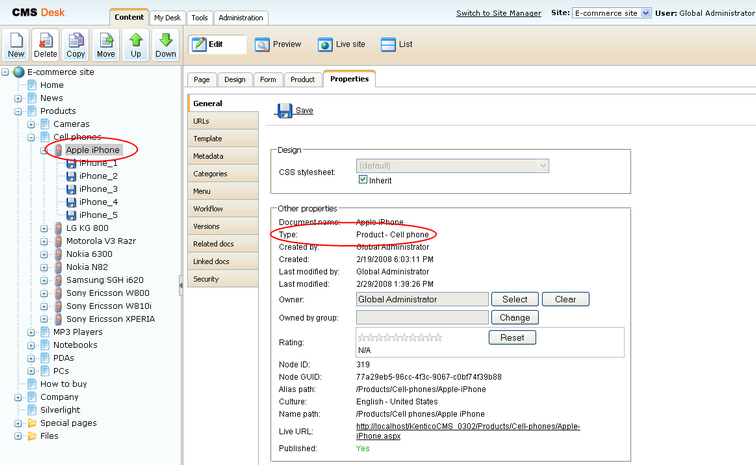Viewport: 756px width, 465px height.
Task: Click the Select owner button
Action: click(515, 300)
